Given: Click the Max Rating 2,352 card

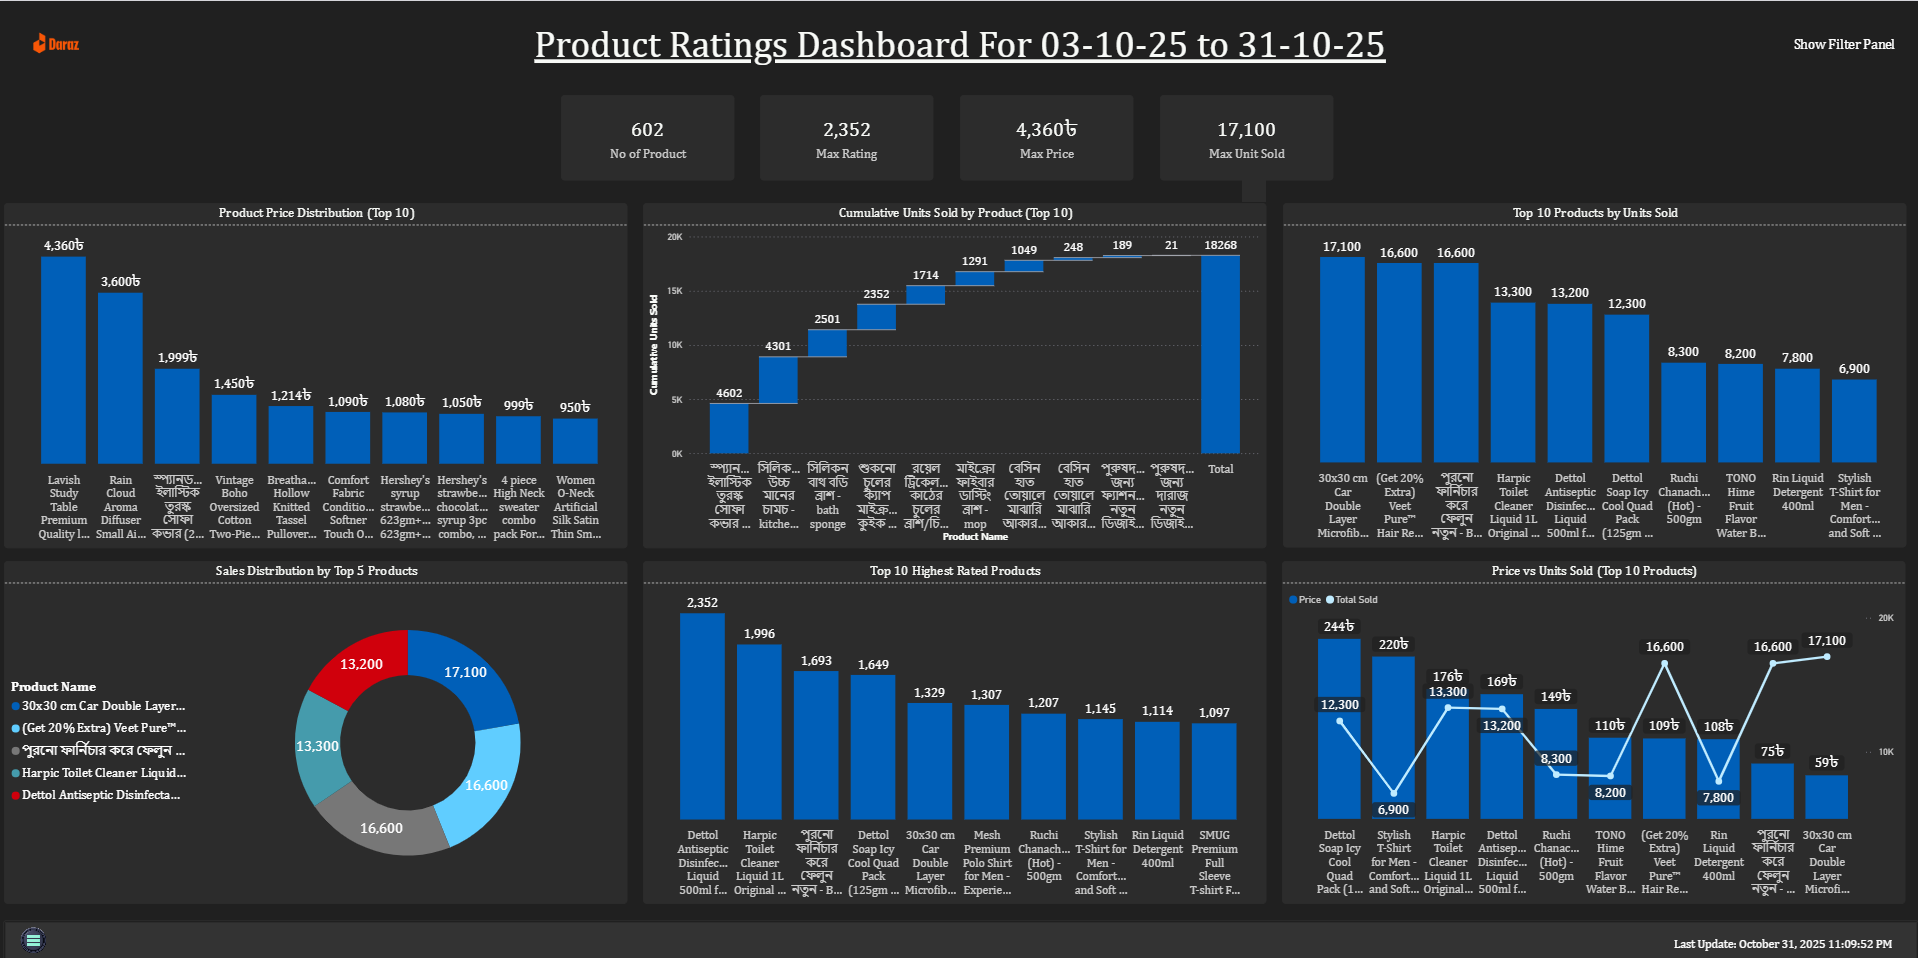Looking at the screenshot, I should tap(846, 138).
